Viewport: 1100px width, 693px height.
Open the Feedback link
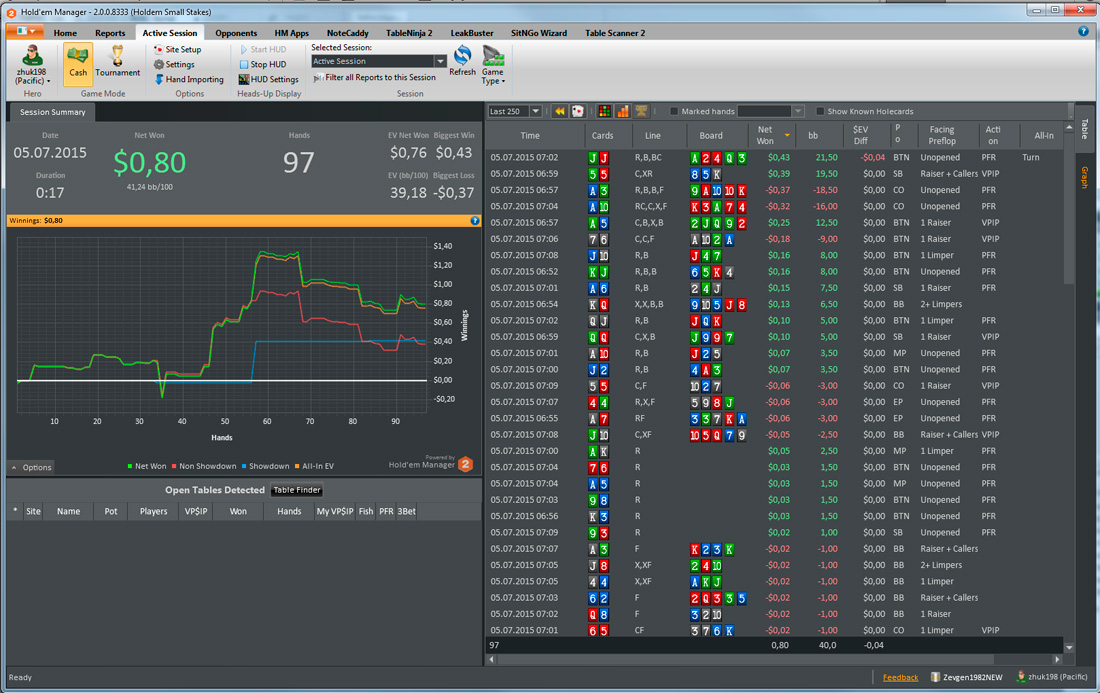click(900, 678)
